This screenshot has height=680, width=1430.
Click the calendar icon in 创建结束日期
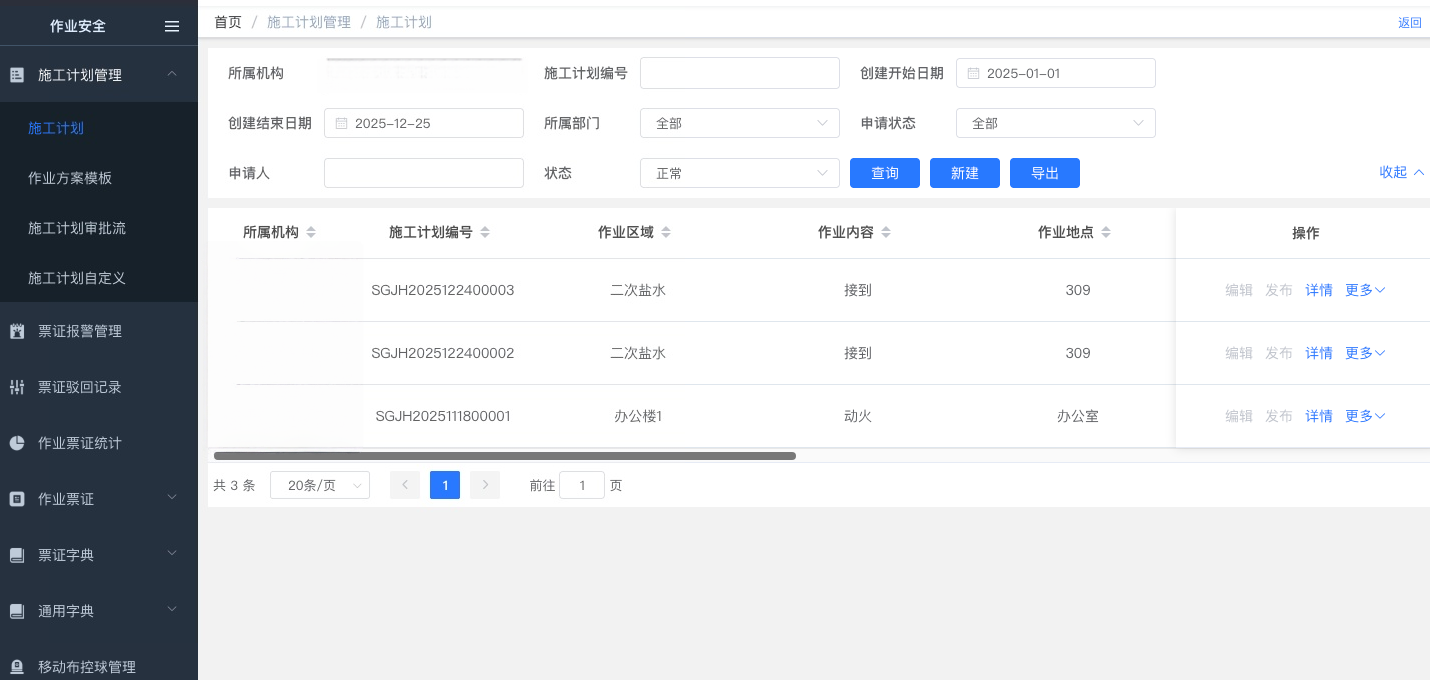(x=341, y=123)
